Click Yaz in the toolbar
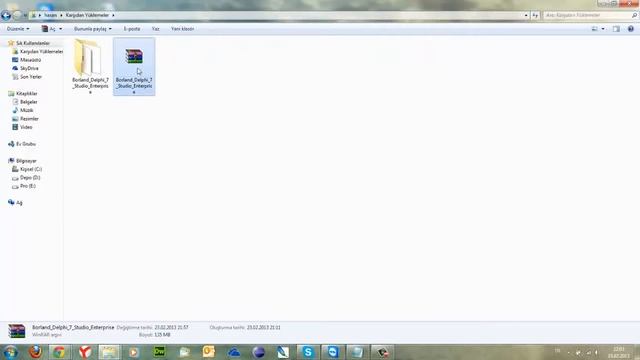The image size is (640, 360). click(x=156, y=29)
